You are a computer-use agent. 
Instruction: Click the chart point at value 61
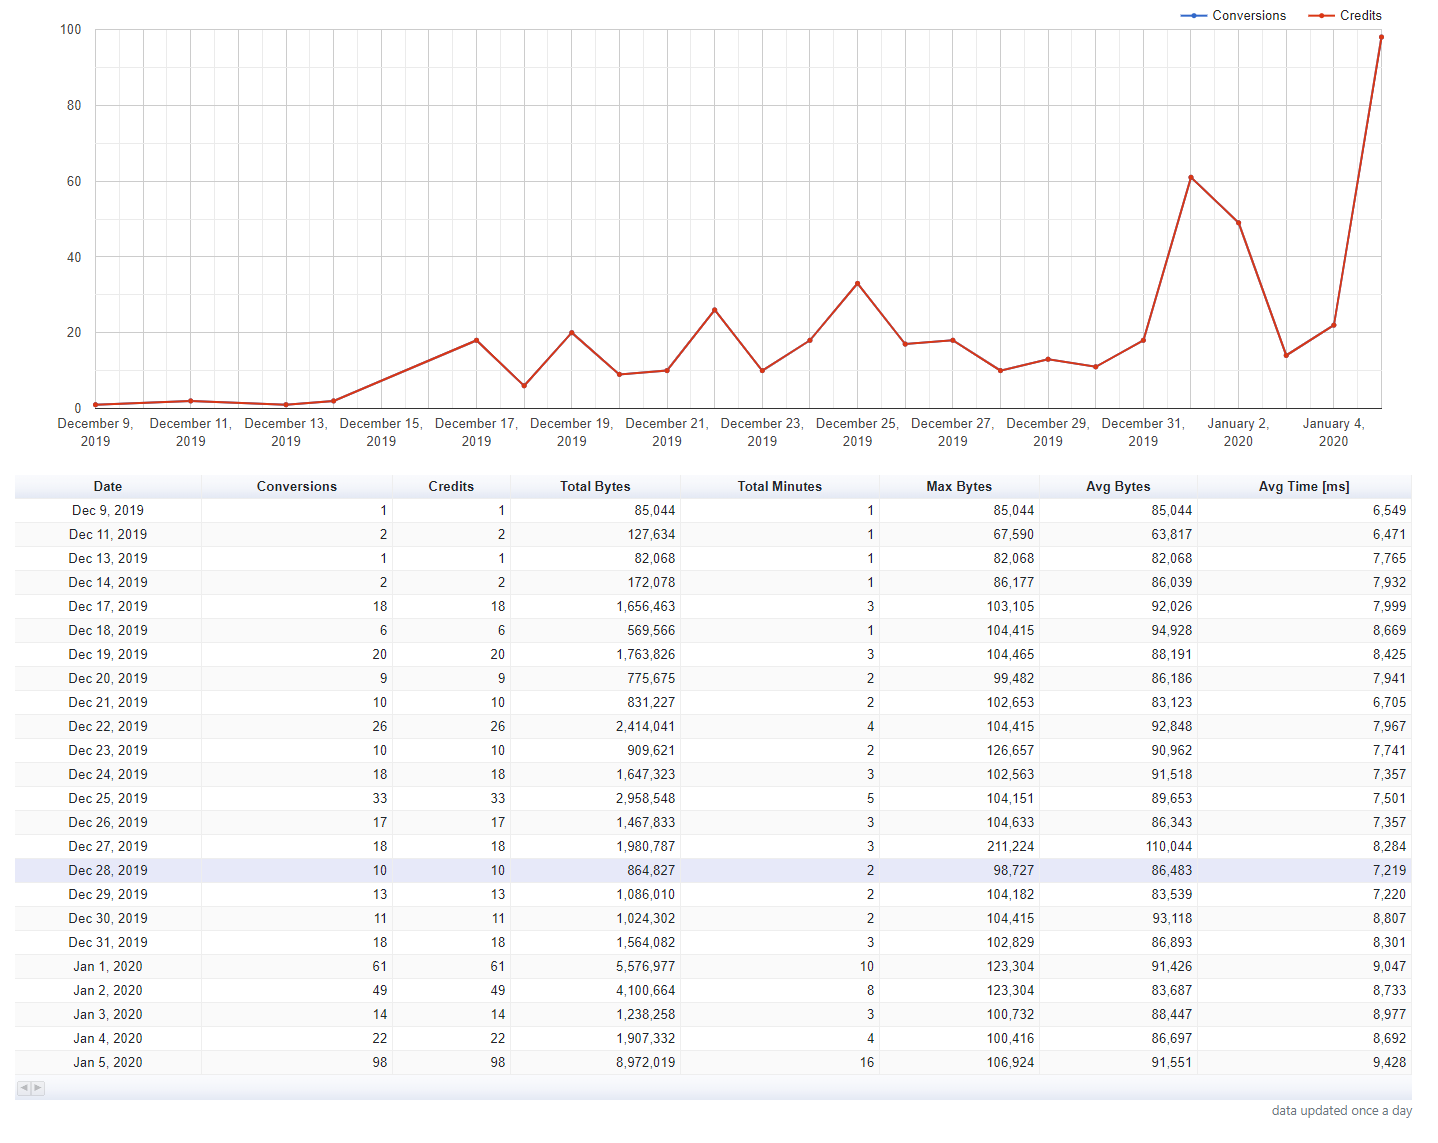(1191, 178)
